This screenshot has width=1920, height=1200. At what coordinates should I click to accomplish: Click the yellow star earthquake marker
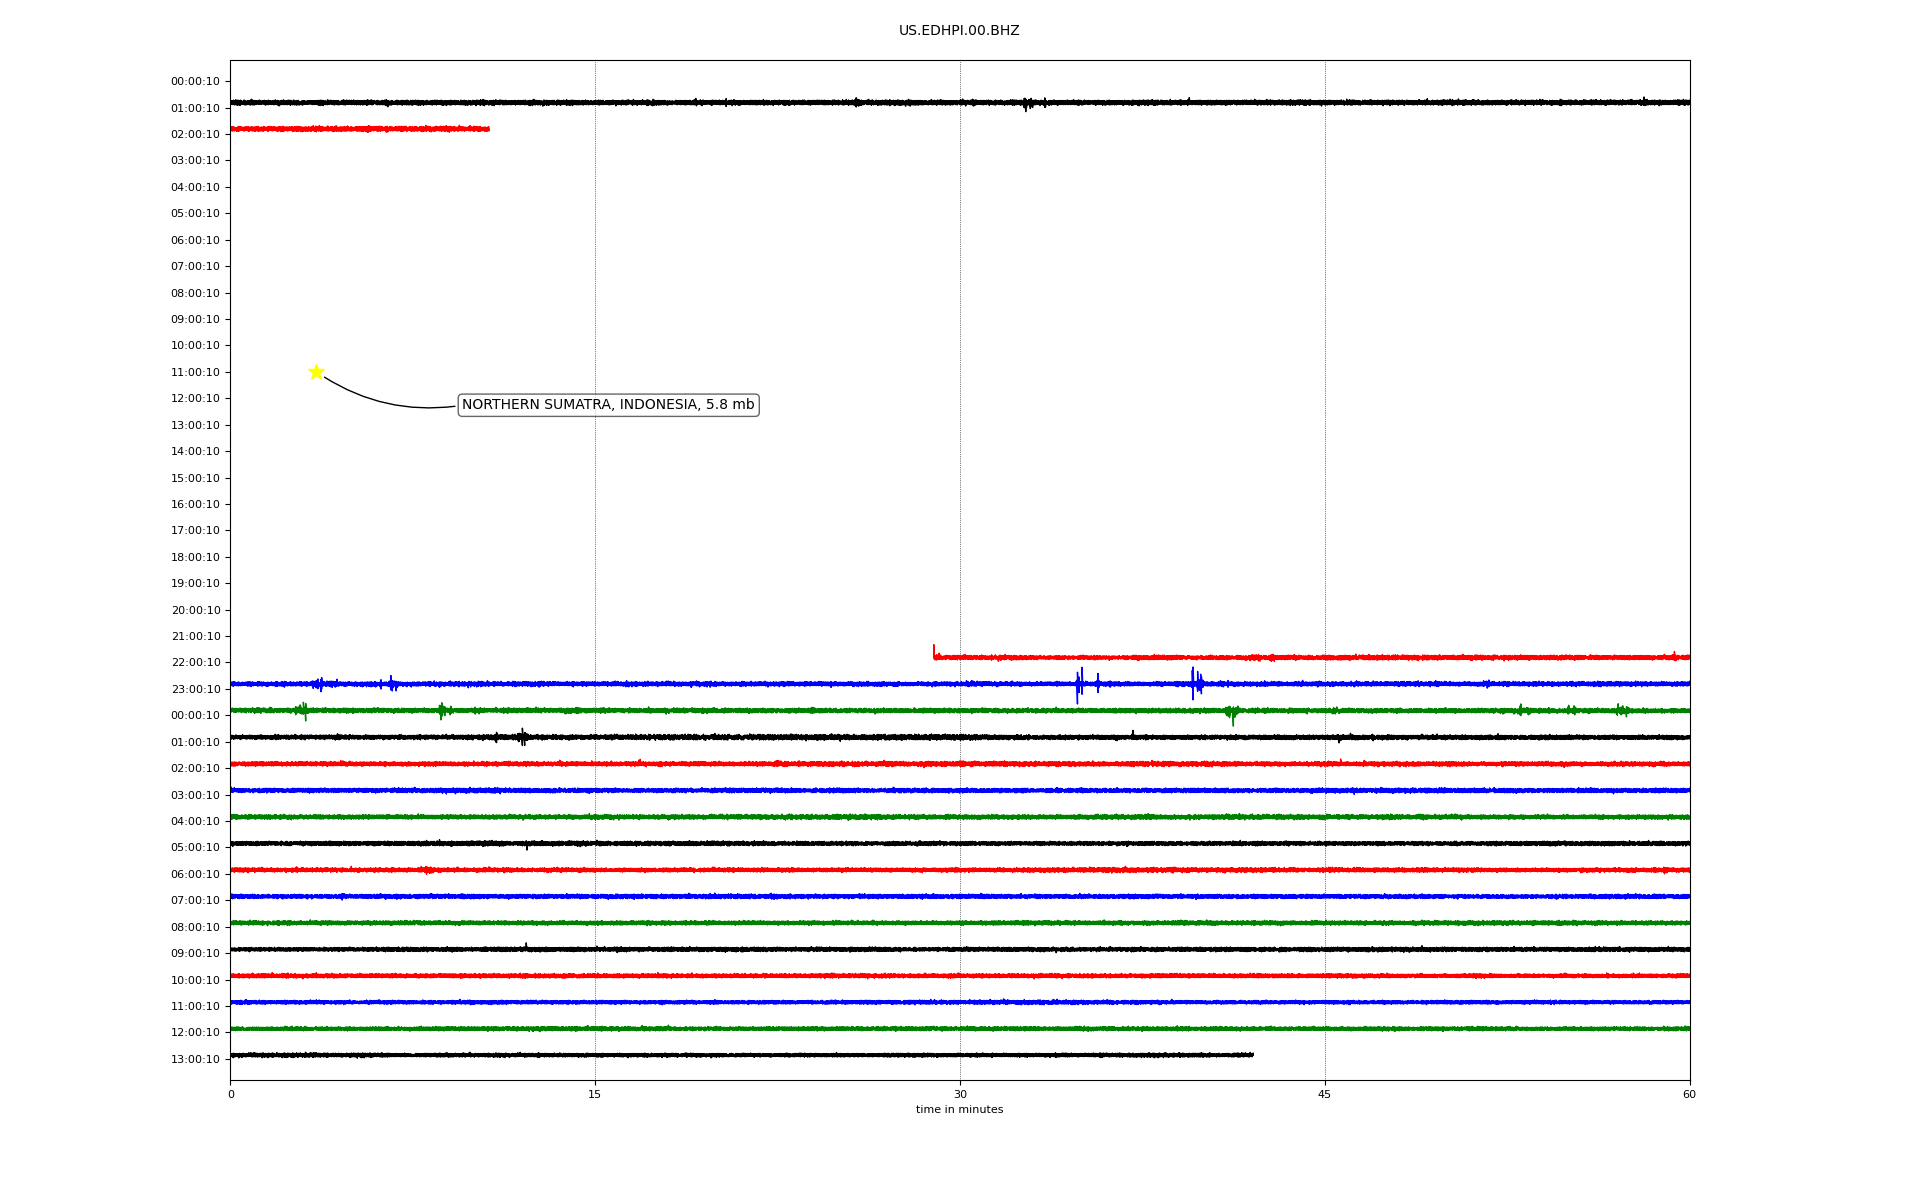point(316,372)
